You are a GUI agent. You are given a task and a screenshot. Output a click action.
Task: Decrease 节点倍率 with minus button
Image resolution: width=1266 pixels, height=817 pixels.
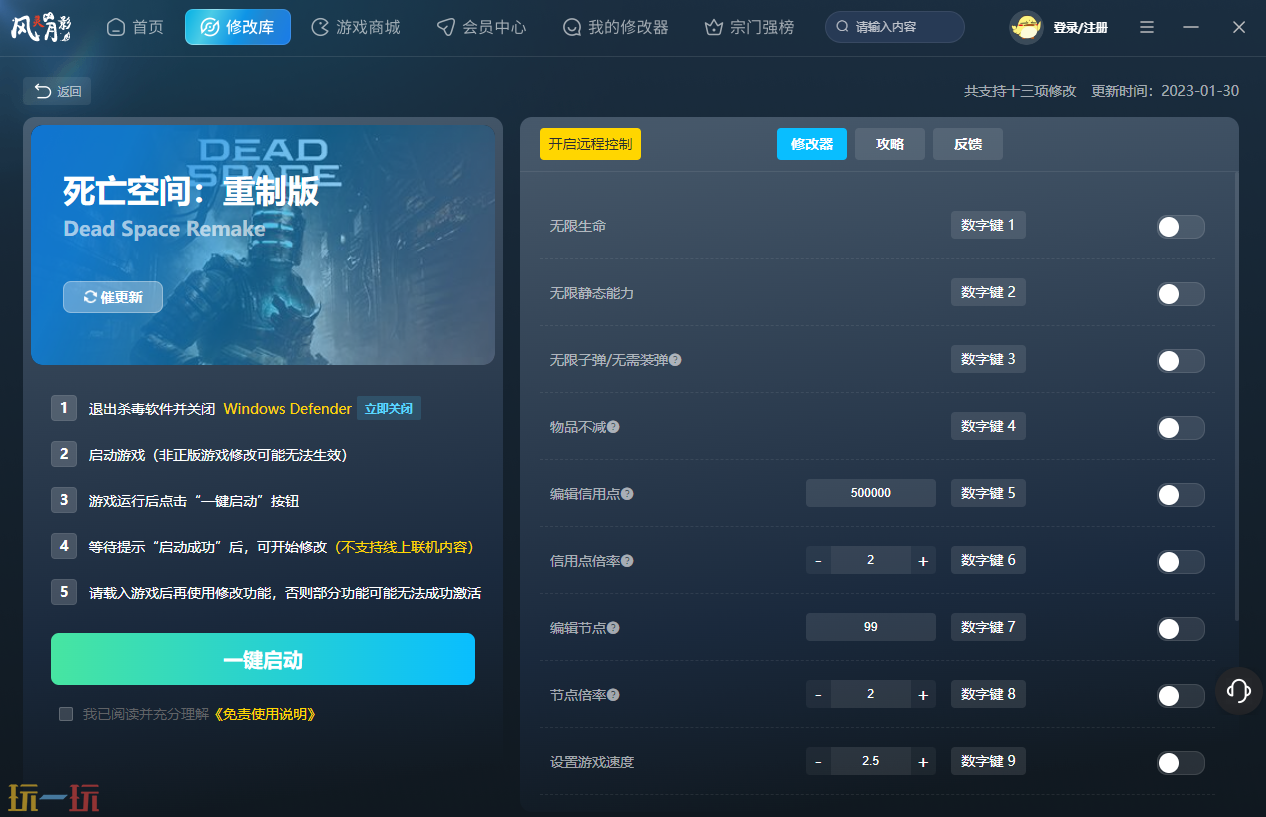click(x=818, y=695)
